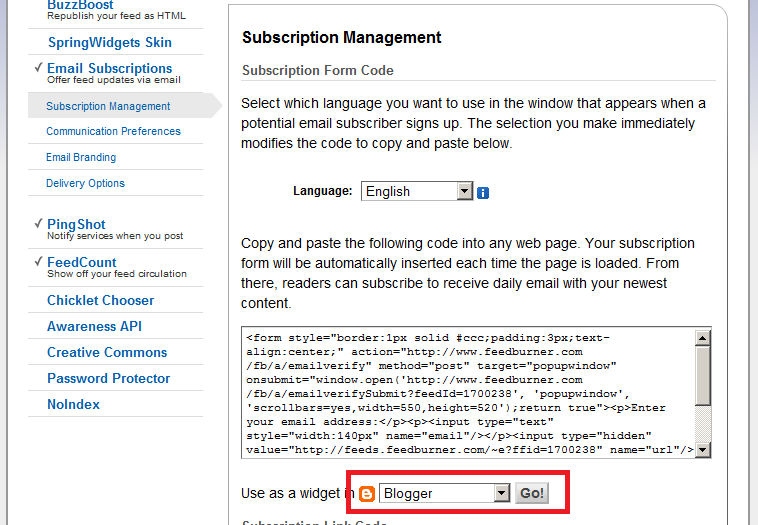
Task: Click 'Offer feed updates via email' text
Action: click(114, 80)
